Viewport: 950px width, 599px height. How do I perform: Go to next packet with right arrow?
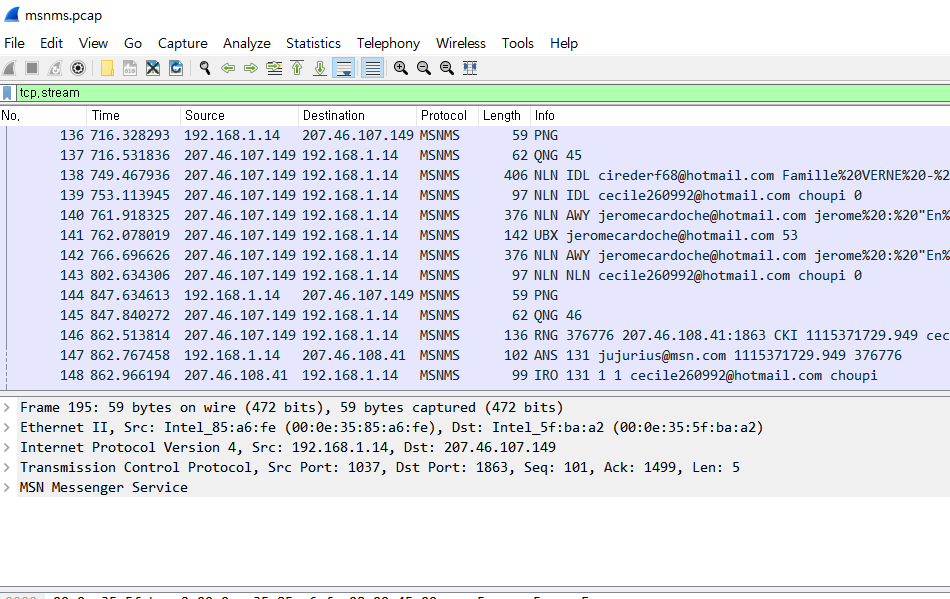[251, 68]
